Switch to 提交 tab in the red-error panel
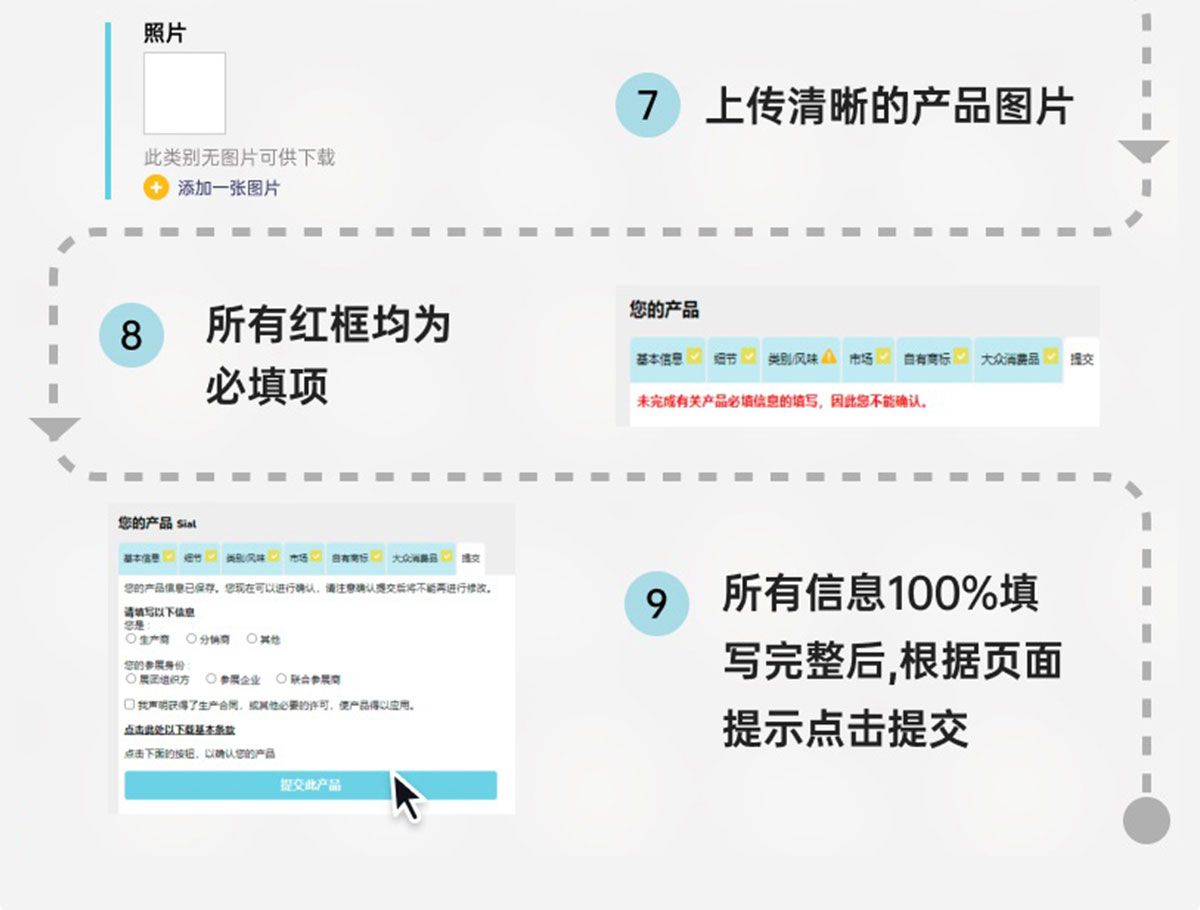Screen dimensions: 1200x910 (1081, 360)
